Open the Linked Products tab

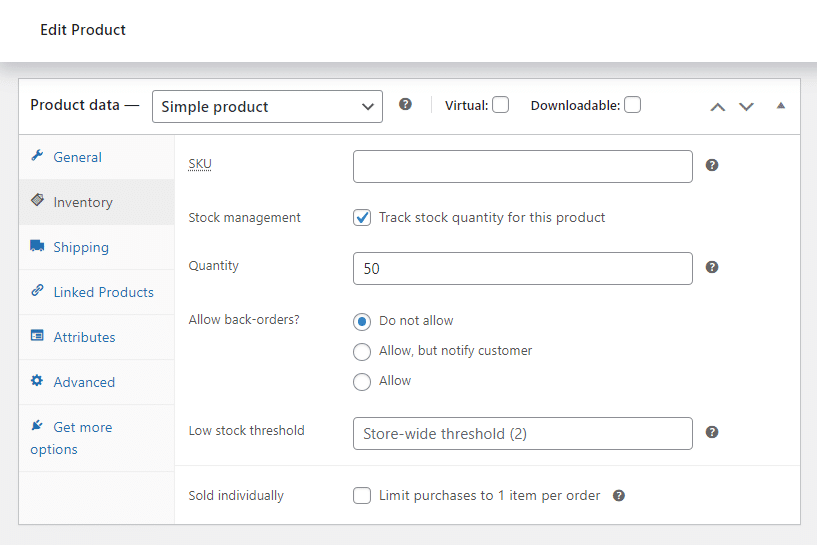(x=96, y=292)
